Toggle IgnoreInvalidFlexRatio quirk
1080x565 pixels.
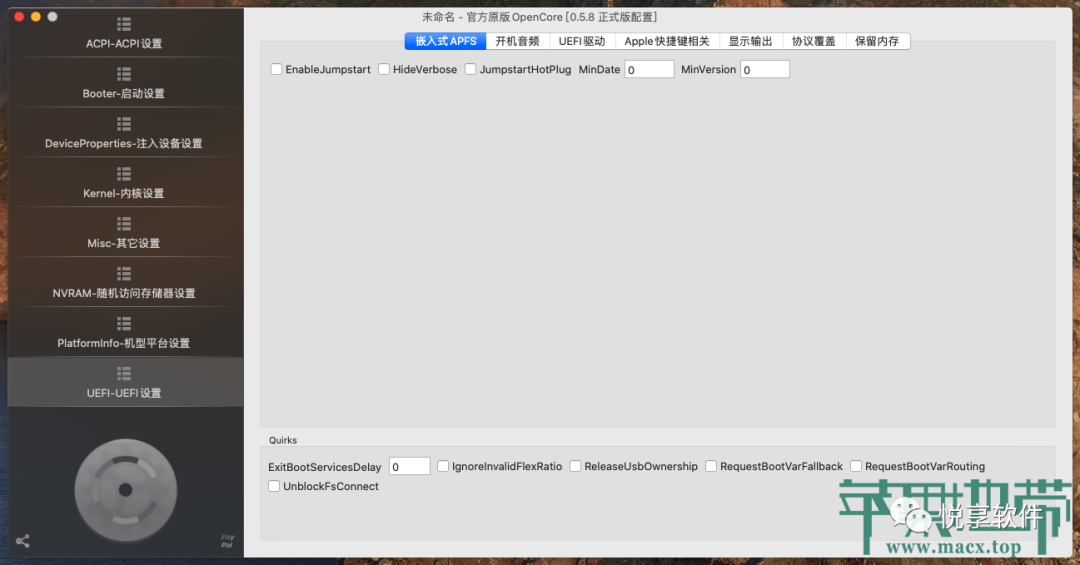point(443,466)
